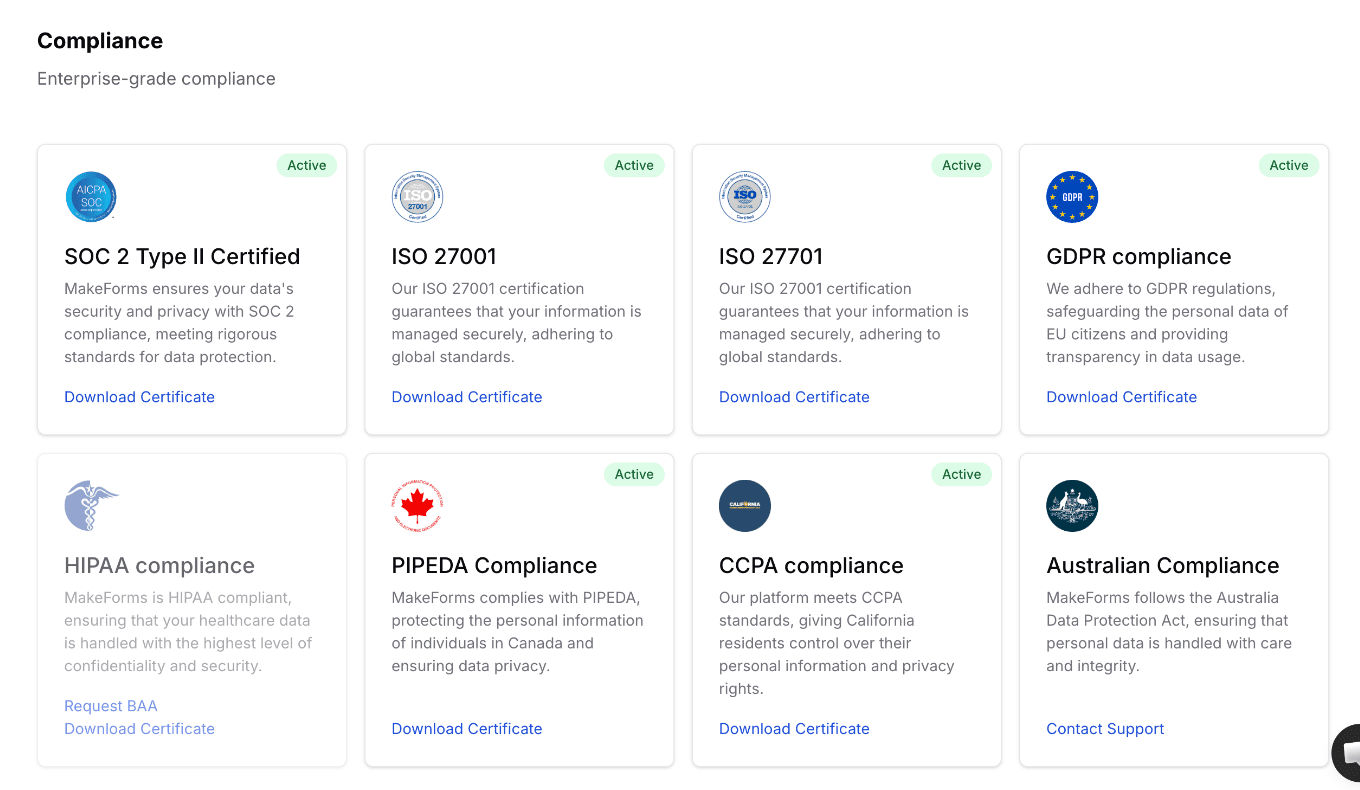Click Contact Support under Australian Compliance
1360x790 pixels.
click(1105, 729)
